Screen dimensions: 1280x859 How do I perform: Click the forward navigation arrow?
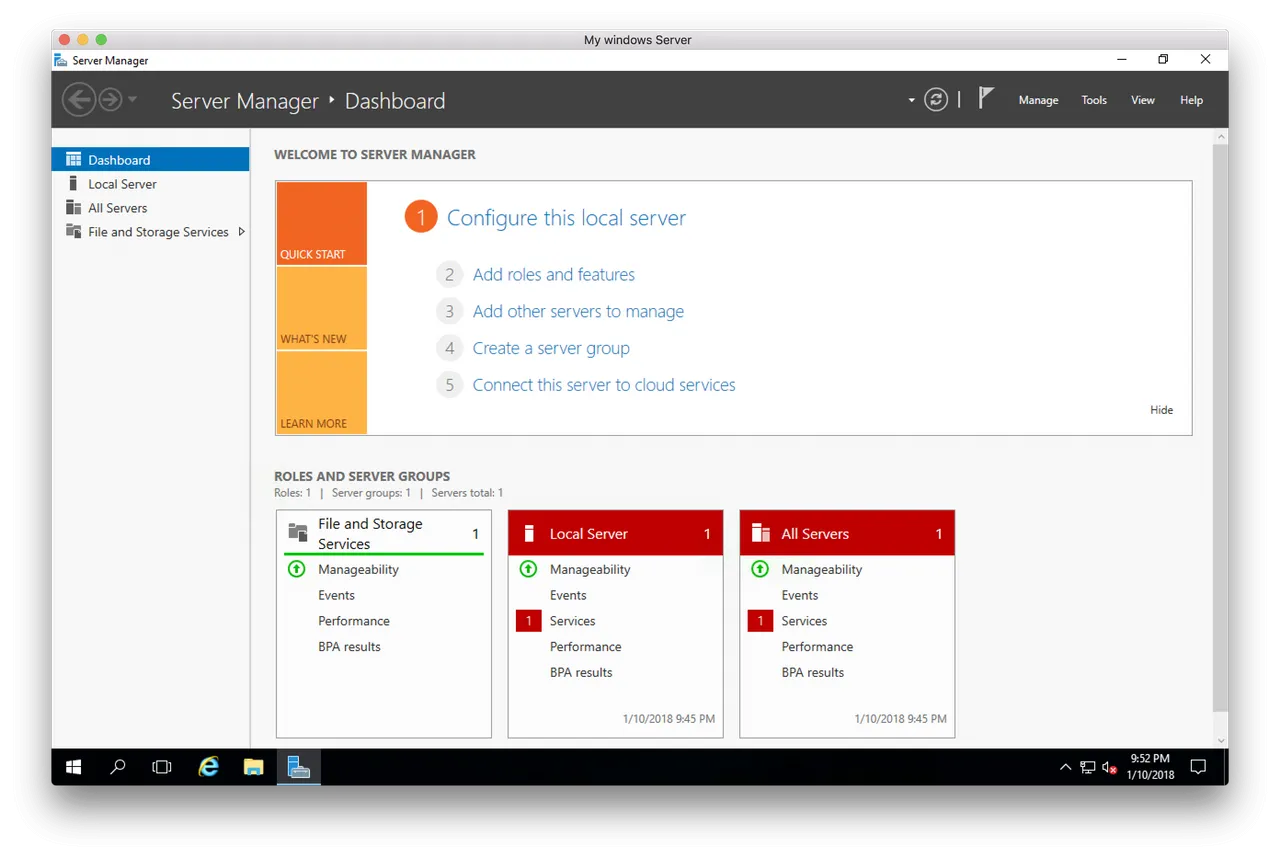(110, 100)
